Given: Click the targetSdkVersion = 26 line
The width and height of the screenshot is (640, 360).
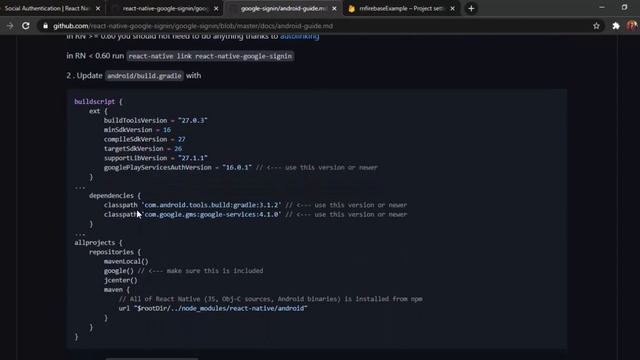Looking at the screenshot, I should coord(143,149).
